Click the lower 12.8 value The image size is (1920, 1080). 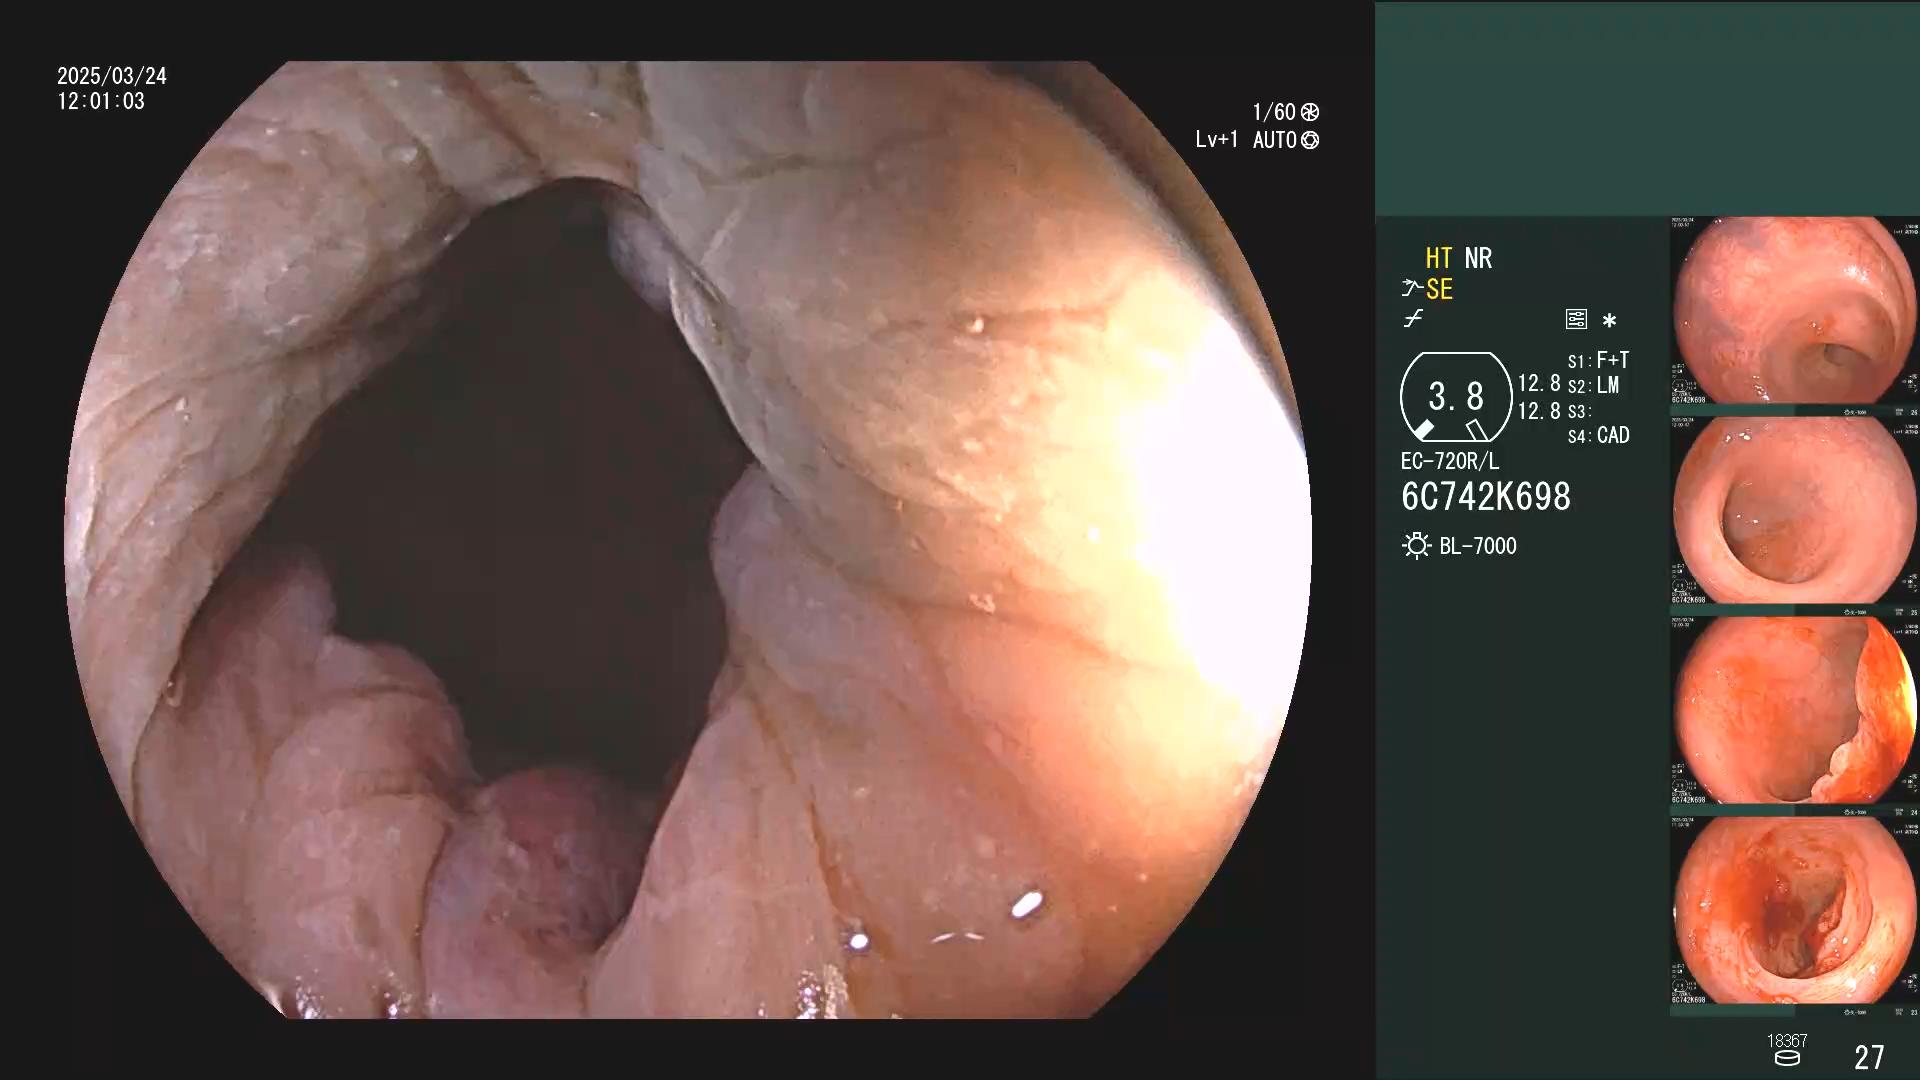point(1539,411)
